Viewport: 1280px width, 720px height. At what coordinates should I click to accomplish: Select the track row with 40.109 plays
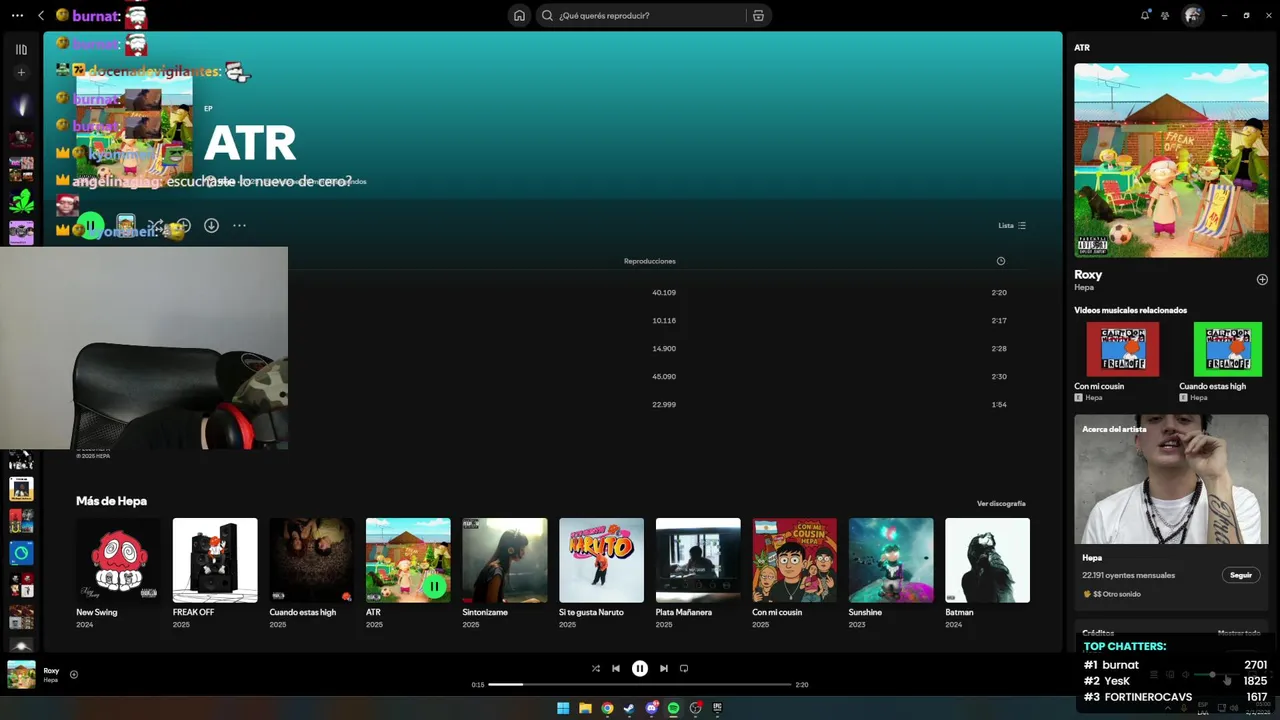pos(551,293)
